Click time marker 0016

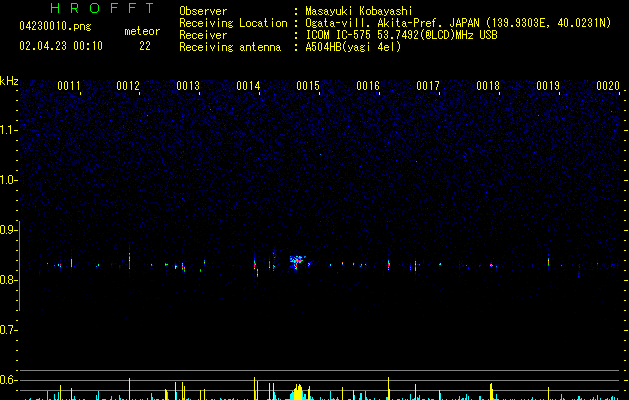pyautogui.click(x=368, y=86)
